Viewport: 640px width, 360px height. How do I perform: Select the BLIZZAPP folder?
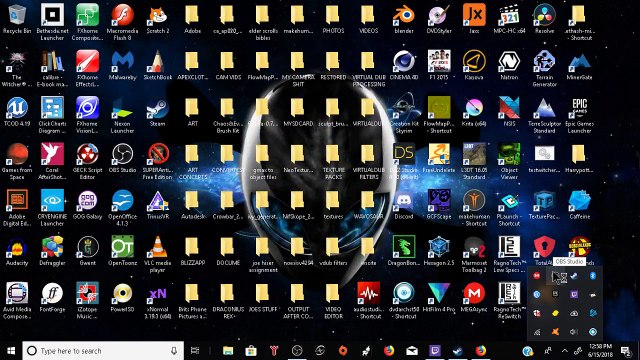coord(193,251)
